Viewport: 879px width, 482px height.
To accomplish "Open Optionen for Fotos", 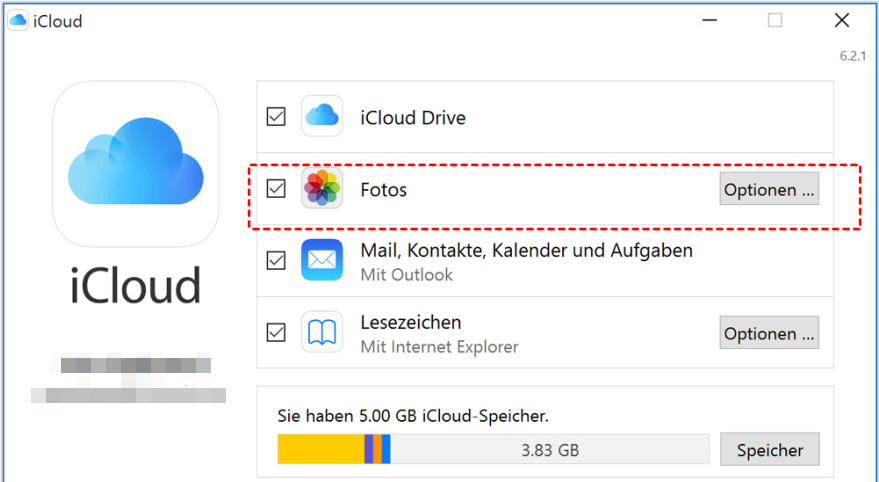I will point(769,189).
